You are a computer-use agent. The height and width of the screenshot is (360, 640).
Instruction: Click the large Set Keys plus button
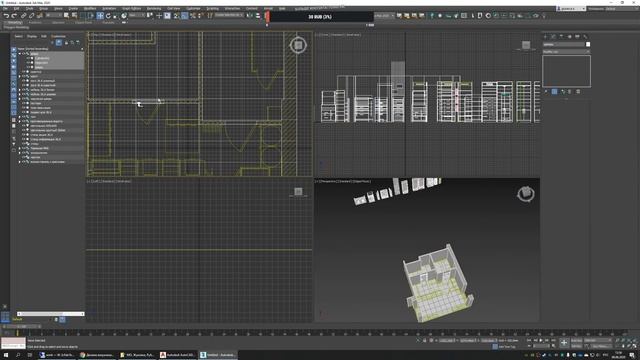pos(564,343)
